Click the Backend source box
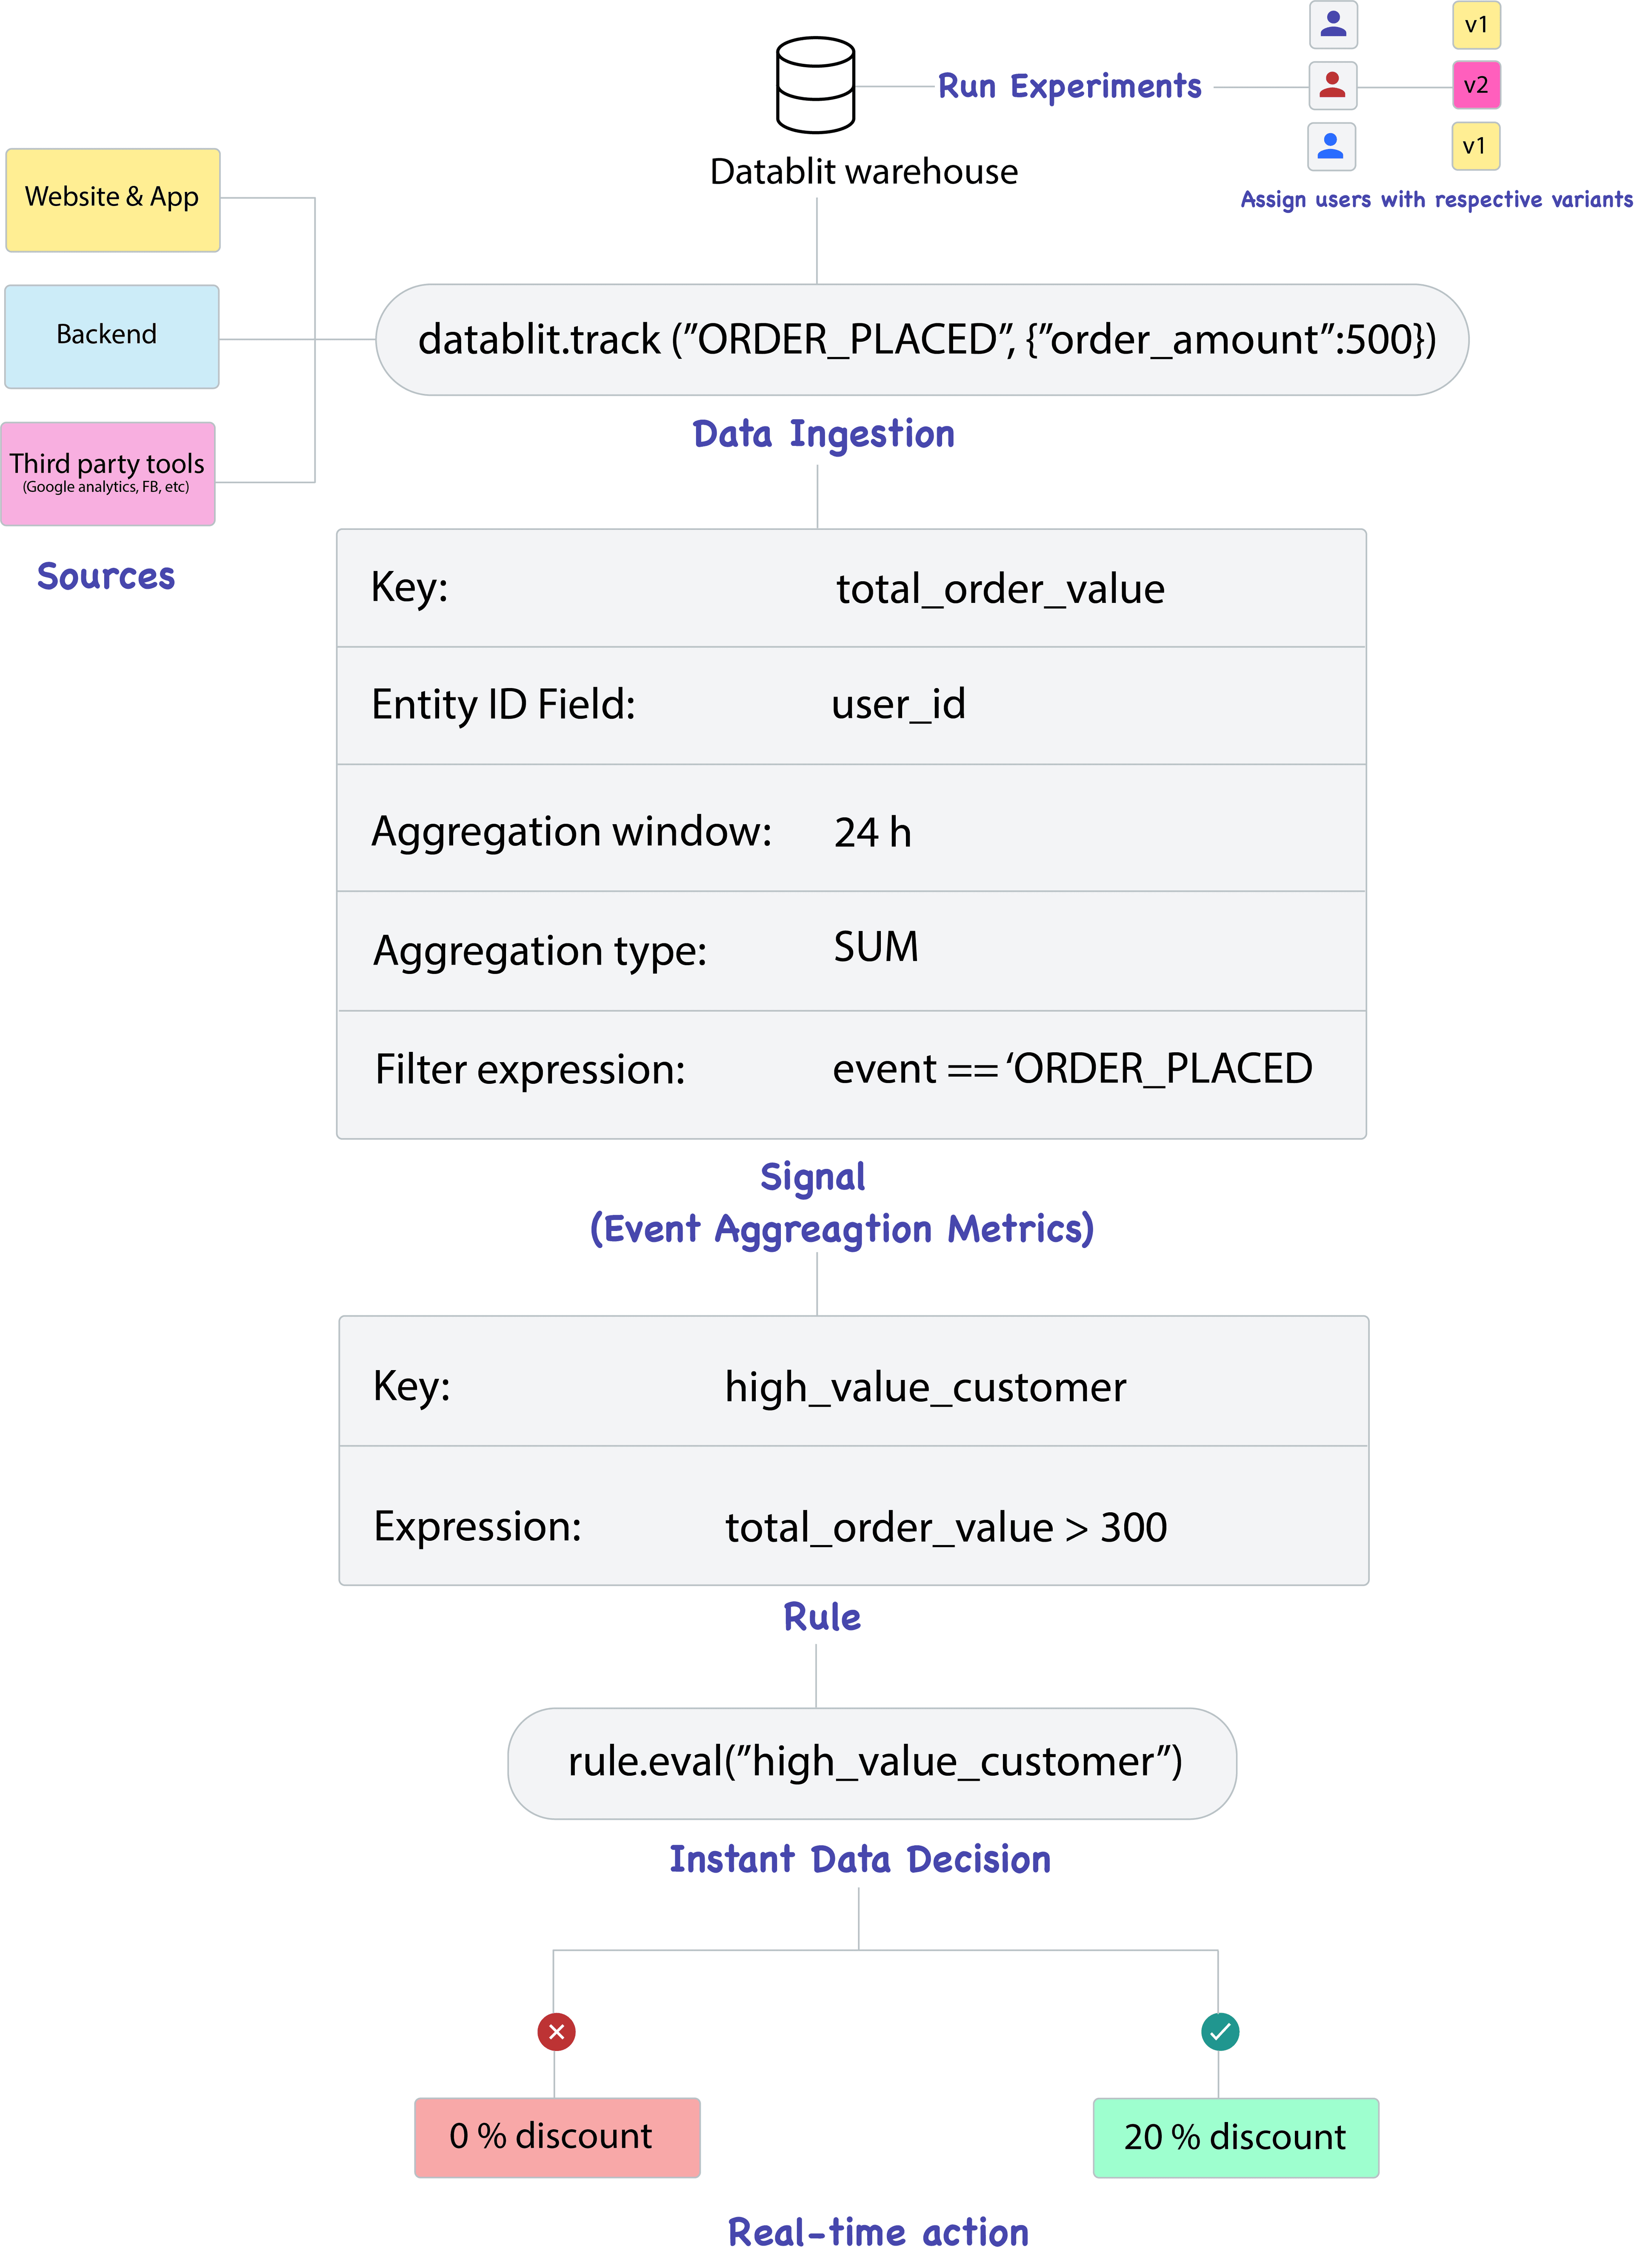1634x2268 pixels. 111,336
